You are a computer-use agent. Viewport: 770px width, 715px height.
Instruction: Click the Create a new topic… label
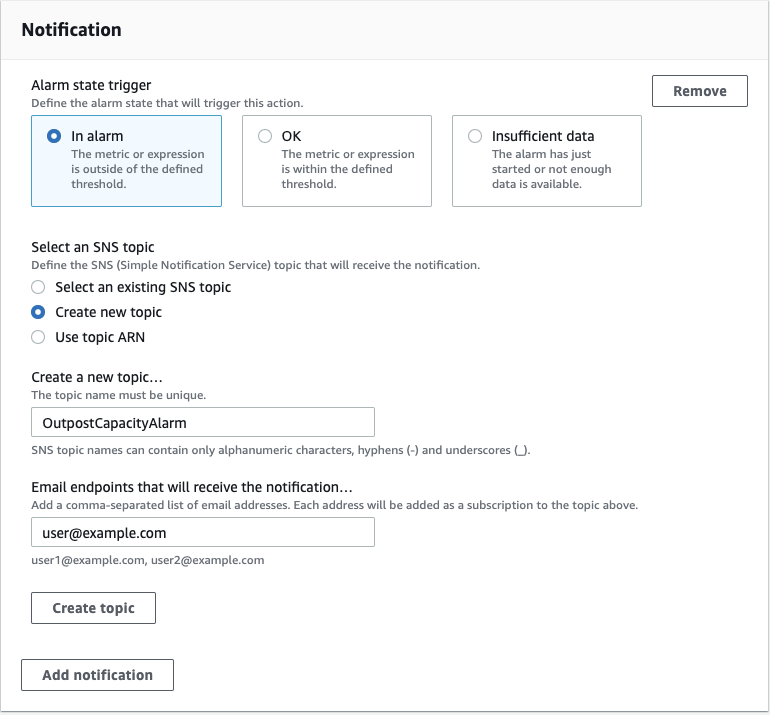click(x=96, y=377)
